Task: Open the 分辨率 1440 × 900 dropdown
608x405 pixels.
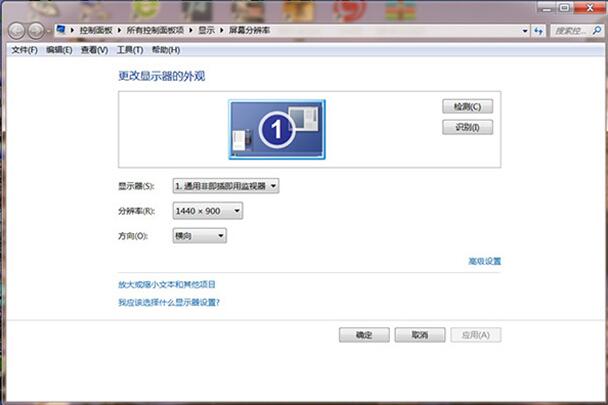Action: click(x=208, y=211)
